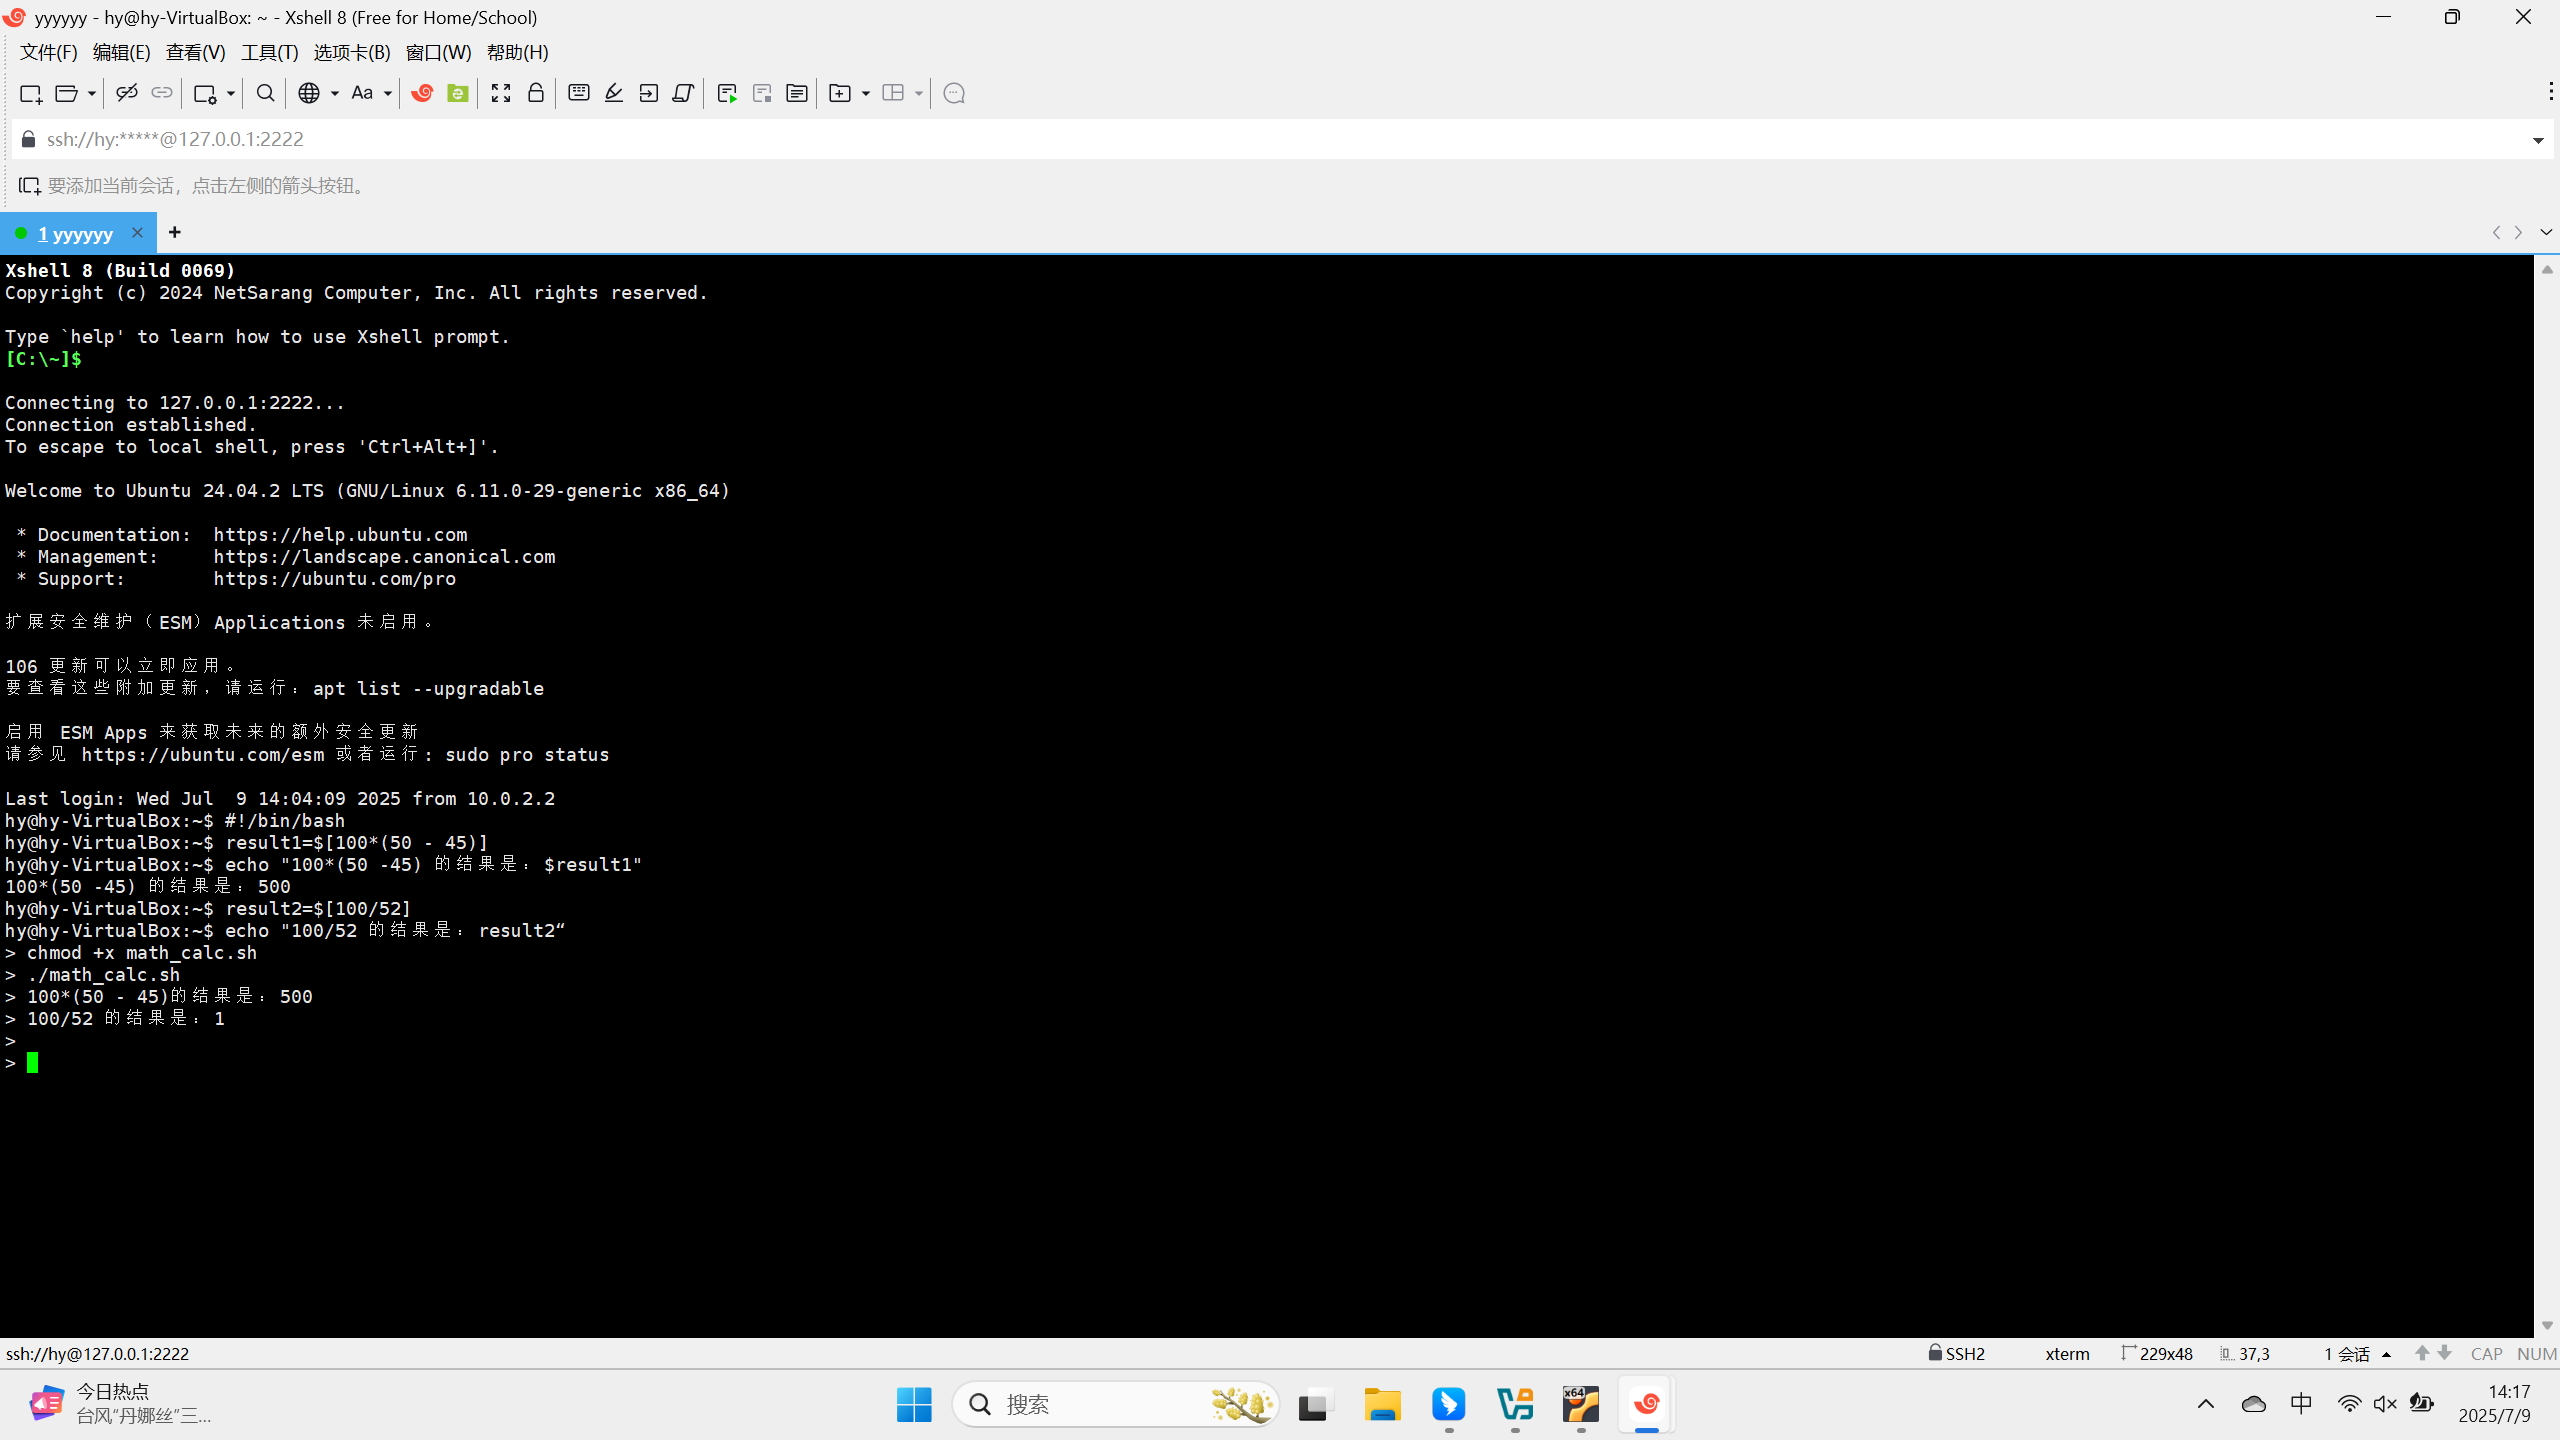
Task: Toggle the speaker mute icon in tray
Action: click(2385, 1404)
